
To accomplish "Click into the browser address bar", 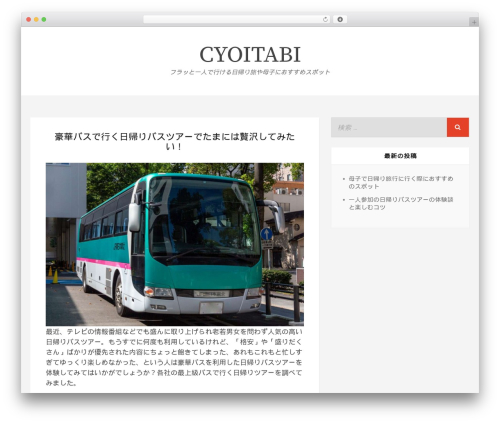I will click(237, 19).
